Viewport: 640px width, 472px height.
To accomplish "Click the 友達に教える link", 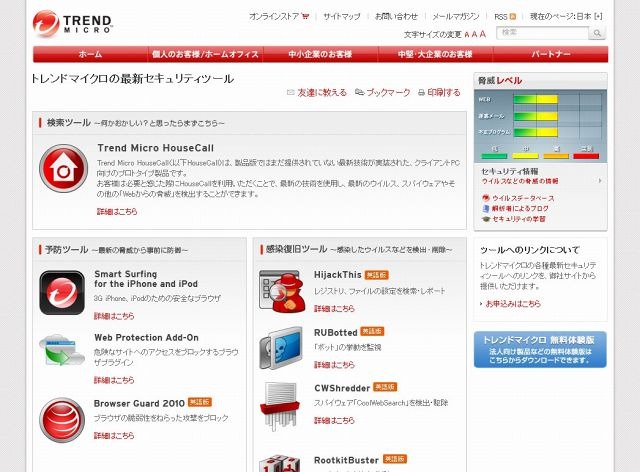I will point(322,93).
